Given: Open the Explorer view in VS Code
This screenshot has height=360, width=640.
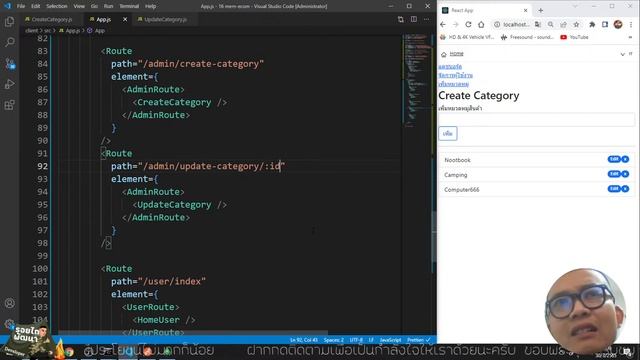Looking at the screenshot, I should coord(9,22).
